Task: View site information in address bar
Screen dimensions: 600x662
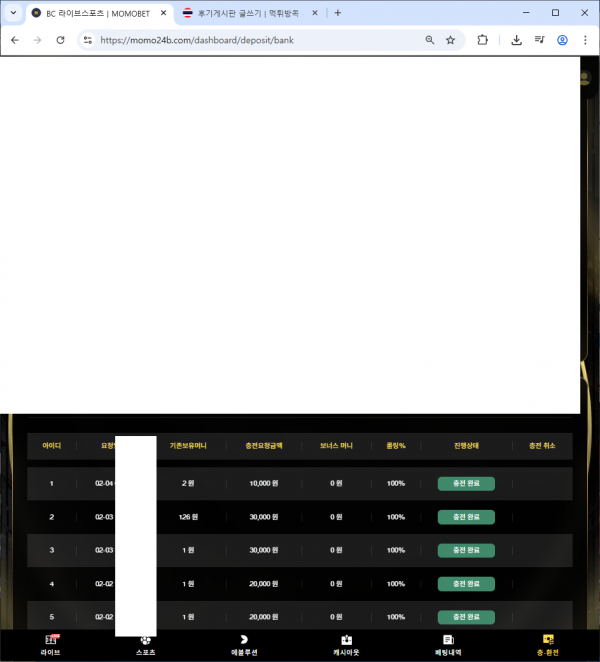Action: (87, 40)
